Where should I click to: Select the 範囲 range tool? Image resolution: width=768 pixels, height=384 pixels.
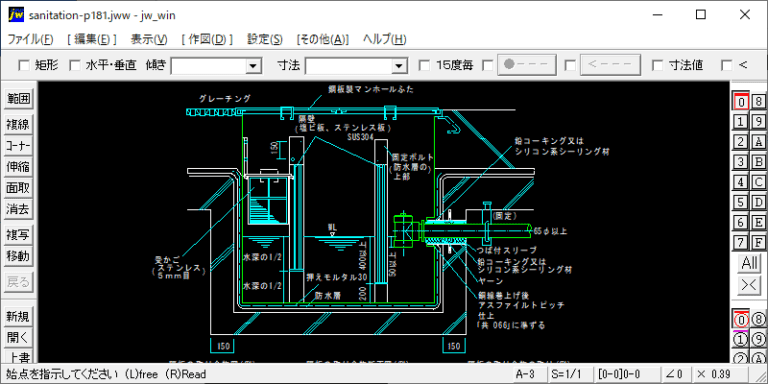(19, 99)
